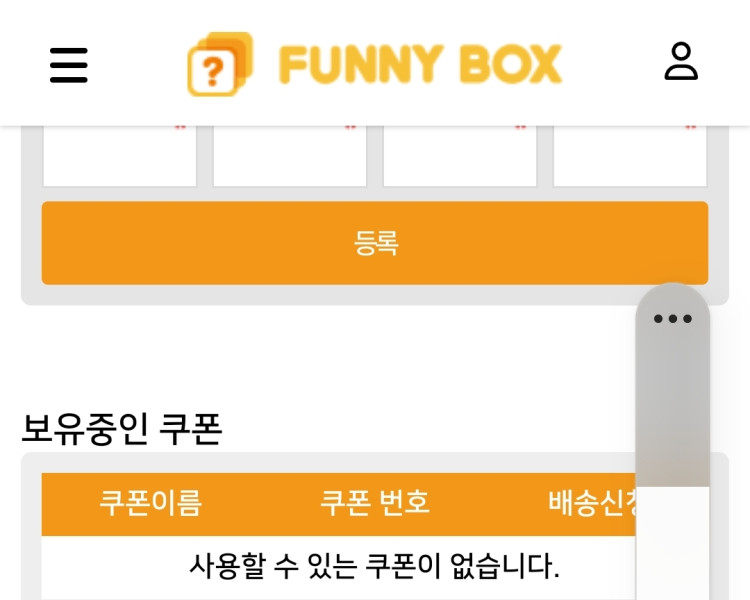Click into the third coupon code box
The height and width of the screenshot is (600, 750).
459,158
